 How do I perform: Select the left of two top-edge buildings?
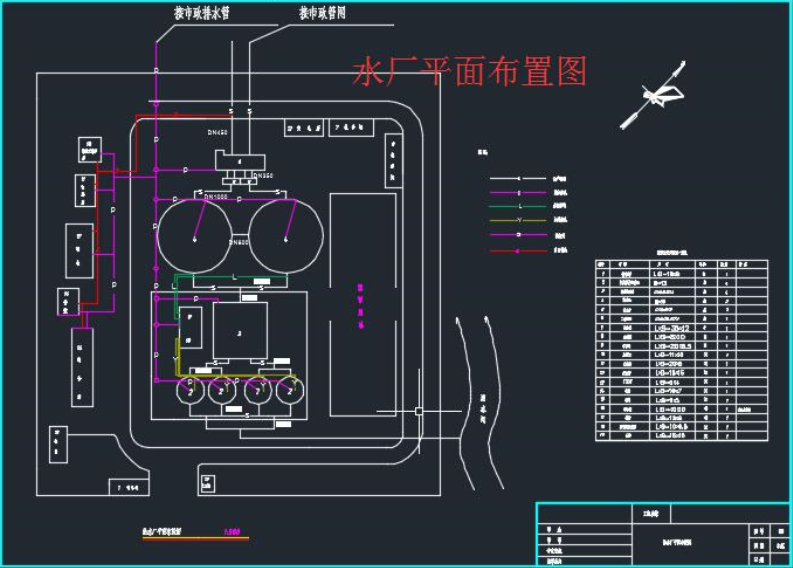point(303,128)
